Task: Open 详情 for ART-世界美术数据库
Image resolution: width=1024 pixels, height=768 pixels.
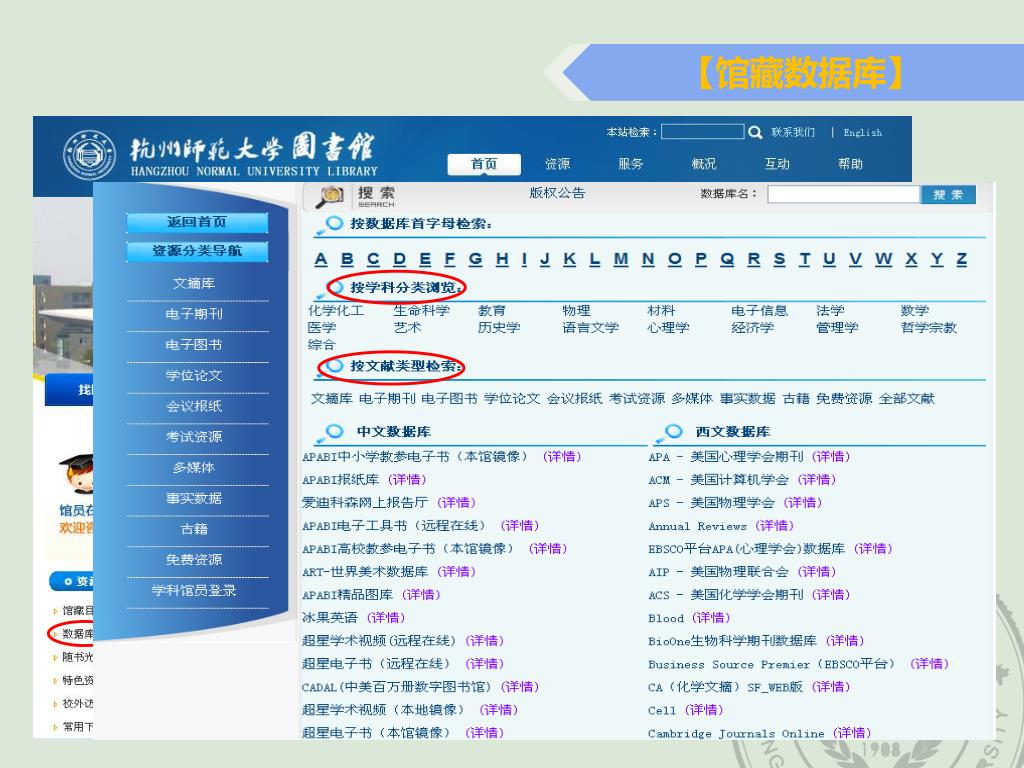Action: (457, 572)
